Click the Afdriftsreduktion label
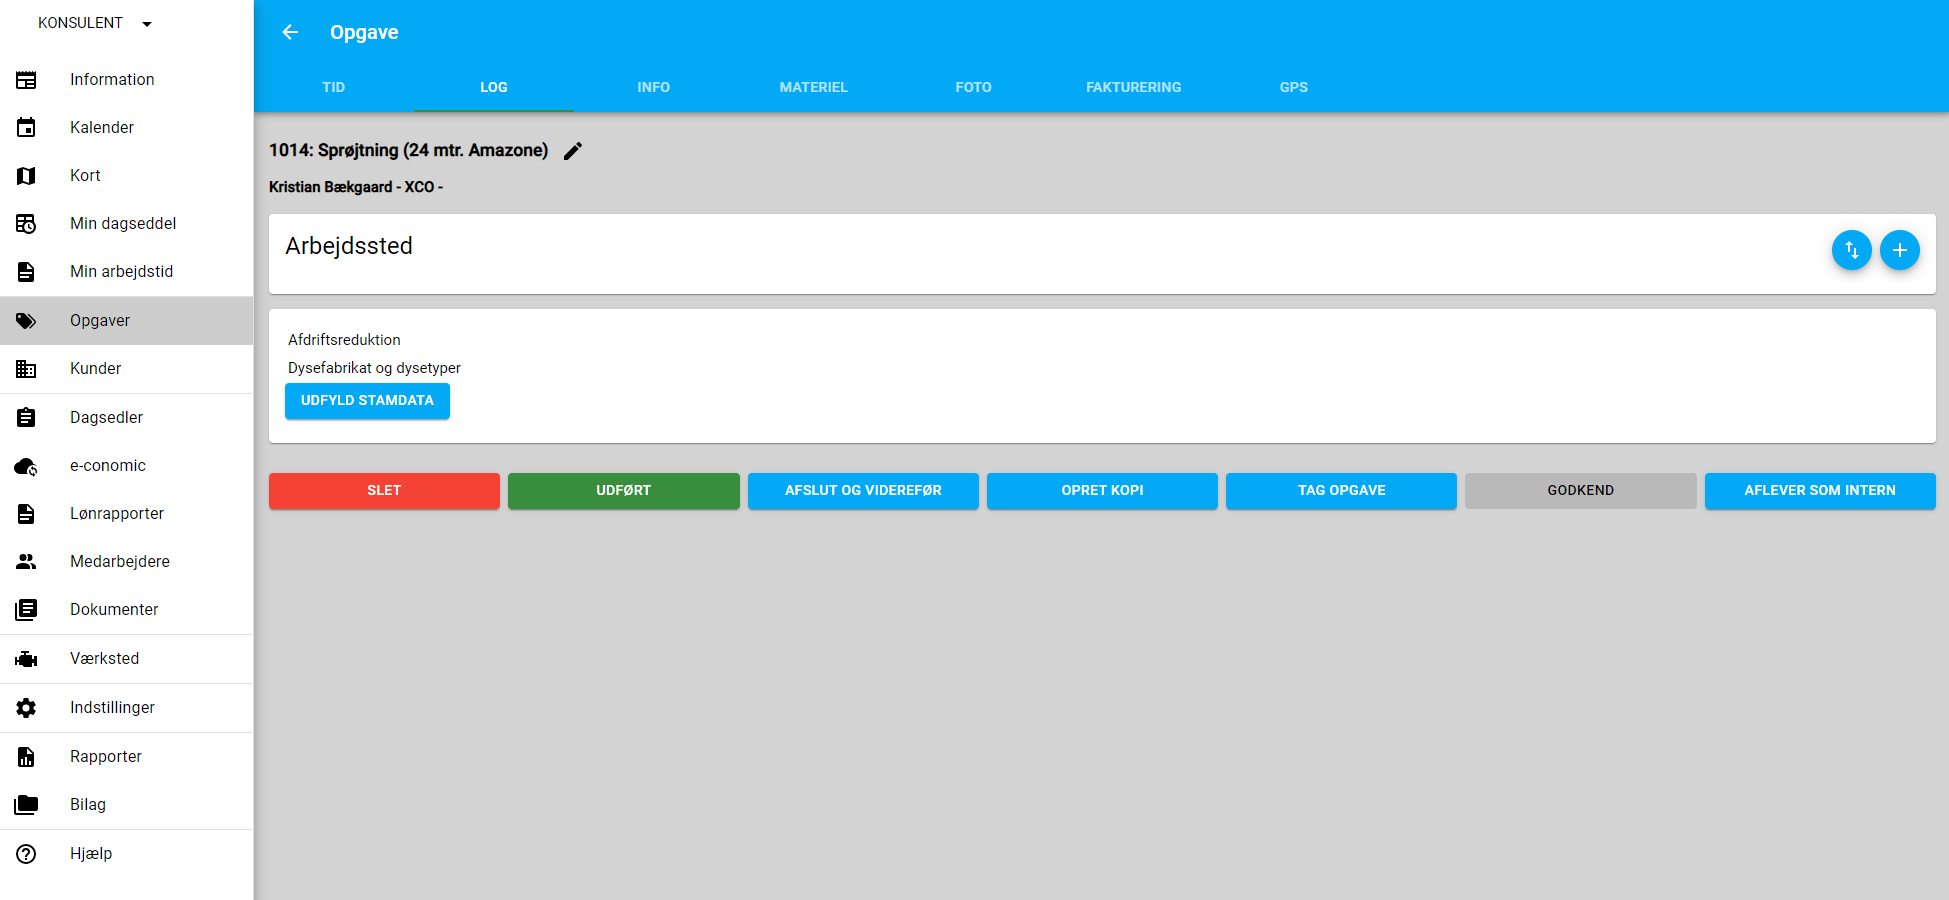Screen dimensions: 1949x900 [344, 340]
